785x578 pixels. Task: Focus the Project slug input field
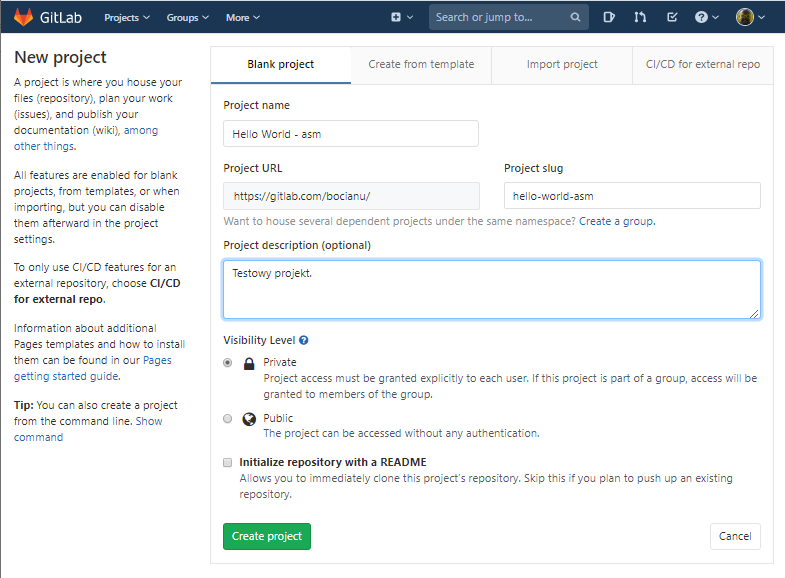632,196
